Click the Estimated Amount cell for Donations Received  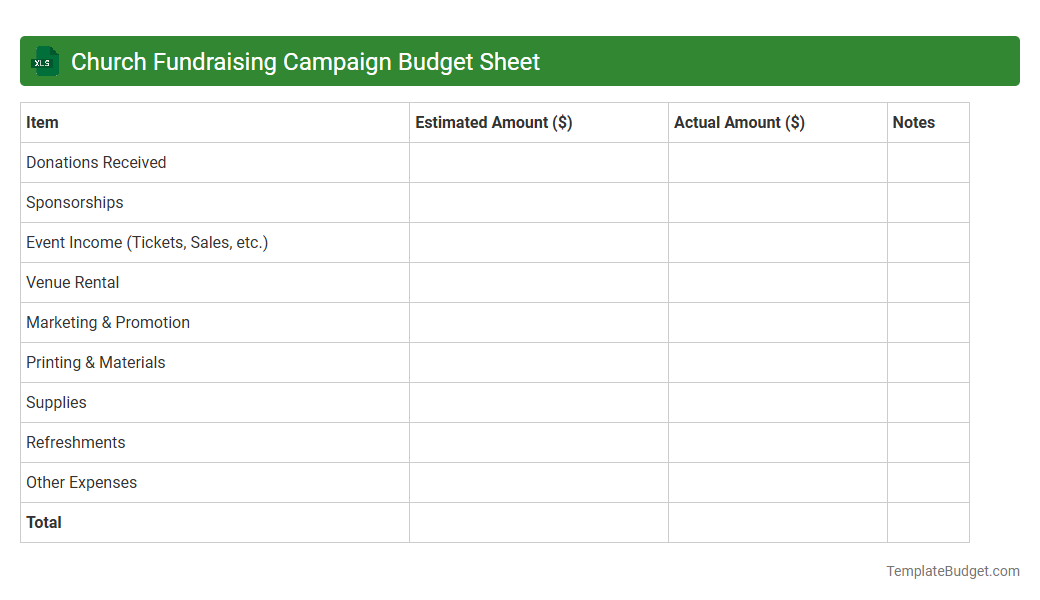(538, 162)
